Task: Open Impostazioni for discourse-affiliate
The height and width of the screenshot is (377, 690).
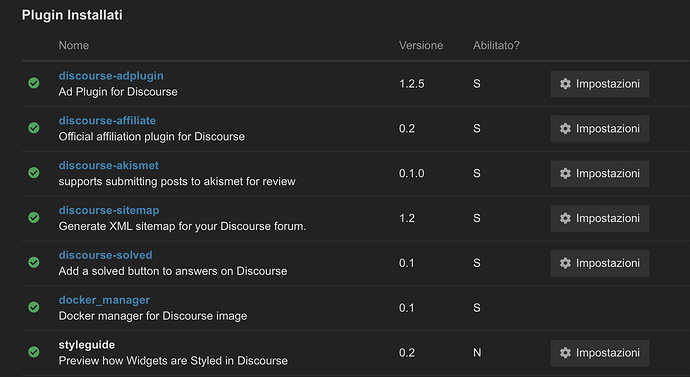Action: tap(599, 129)
